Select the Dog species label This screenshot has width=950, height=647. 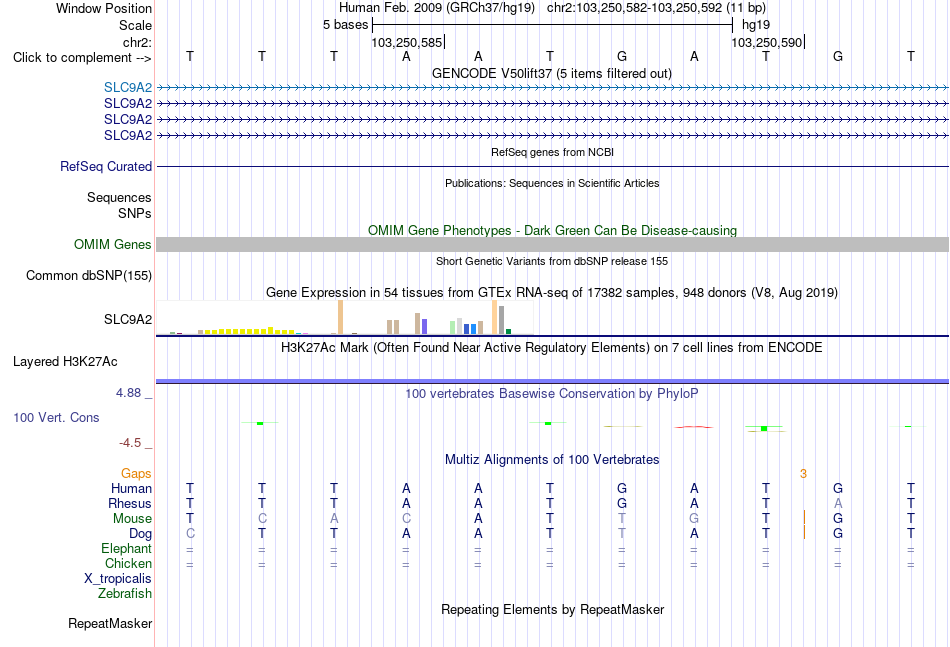[x=141, y=534]
